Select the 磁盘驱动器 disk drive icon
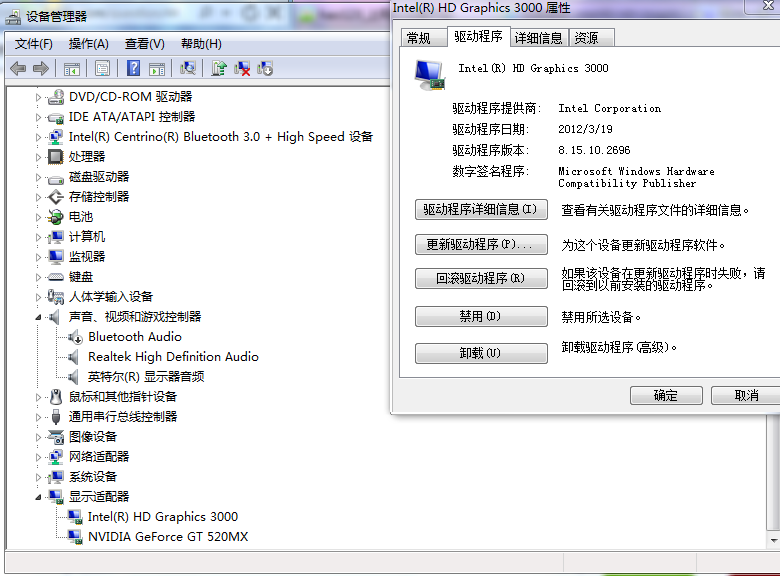The image size is (780, 576). click(x=56, y=178)
